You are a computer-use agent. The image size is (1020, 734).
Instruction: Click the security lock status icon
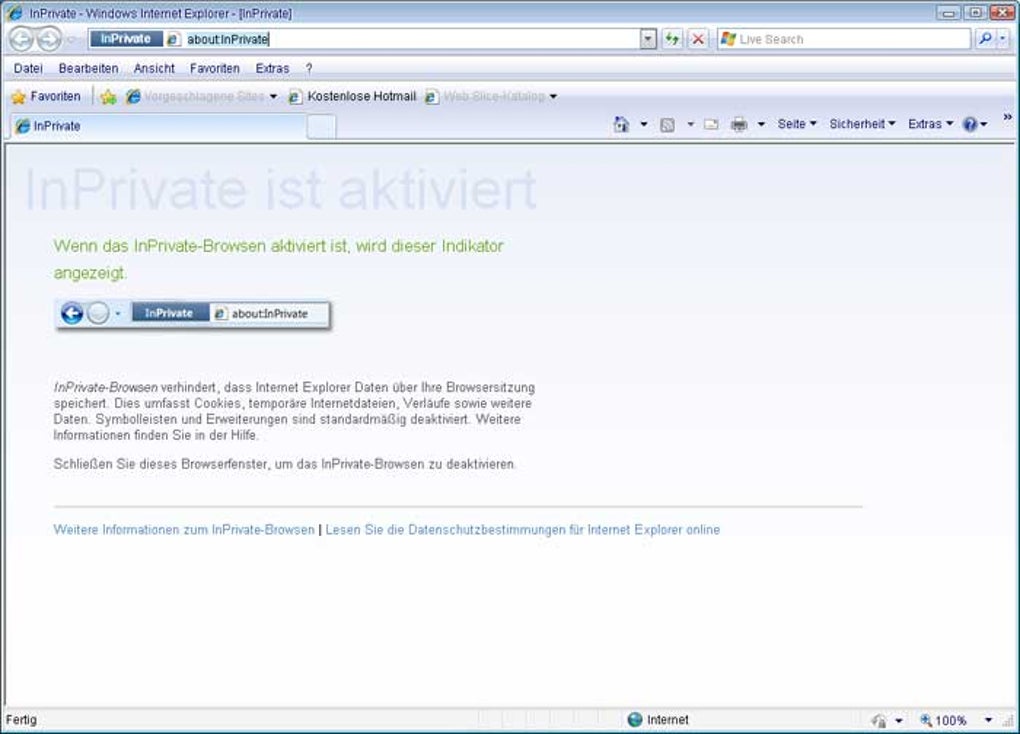point(879,720)
